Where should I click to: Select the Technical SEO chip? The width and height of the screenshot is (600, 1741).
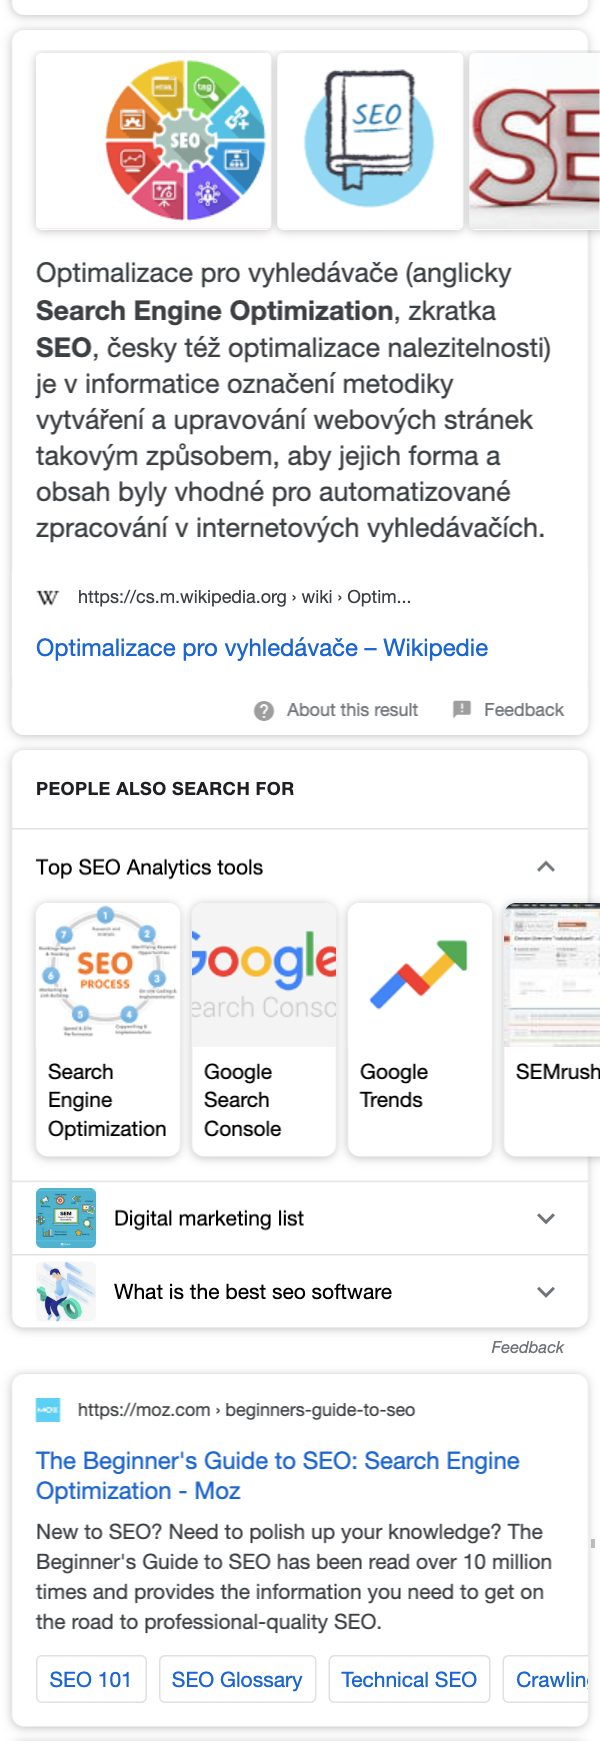[x=409, y=1679]
